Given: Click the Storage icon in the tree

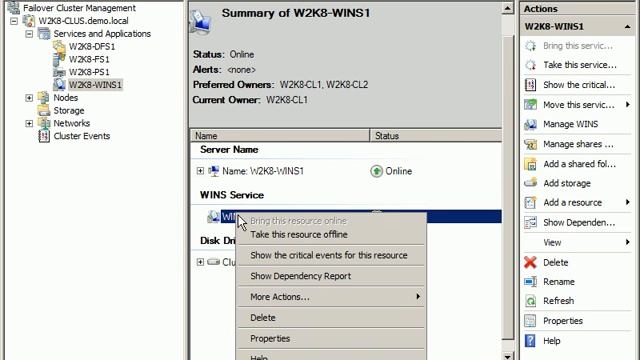Looking at the screenshot, I should pos(44,111).
